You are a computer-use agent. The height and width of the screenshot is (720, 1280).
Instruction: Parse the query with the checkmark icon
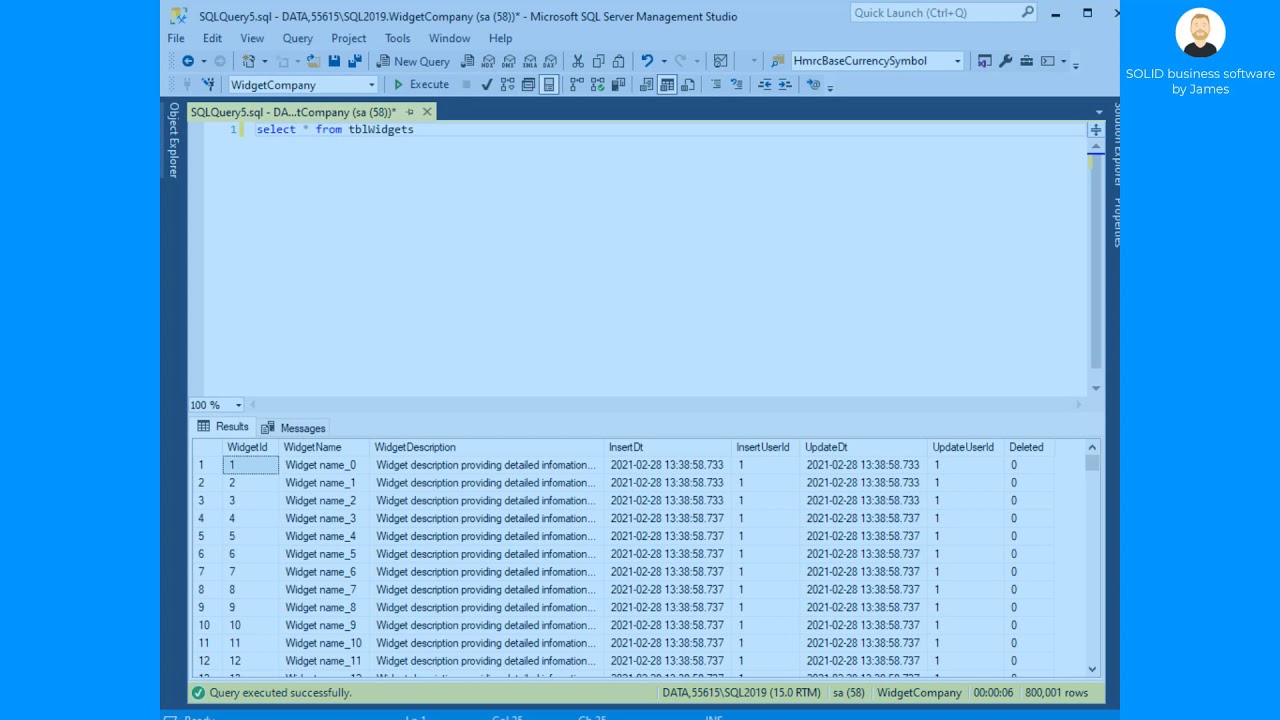pyautogui.click(x=487, y=85)
